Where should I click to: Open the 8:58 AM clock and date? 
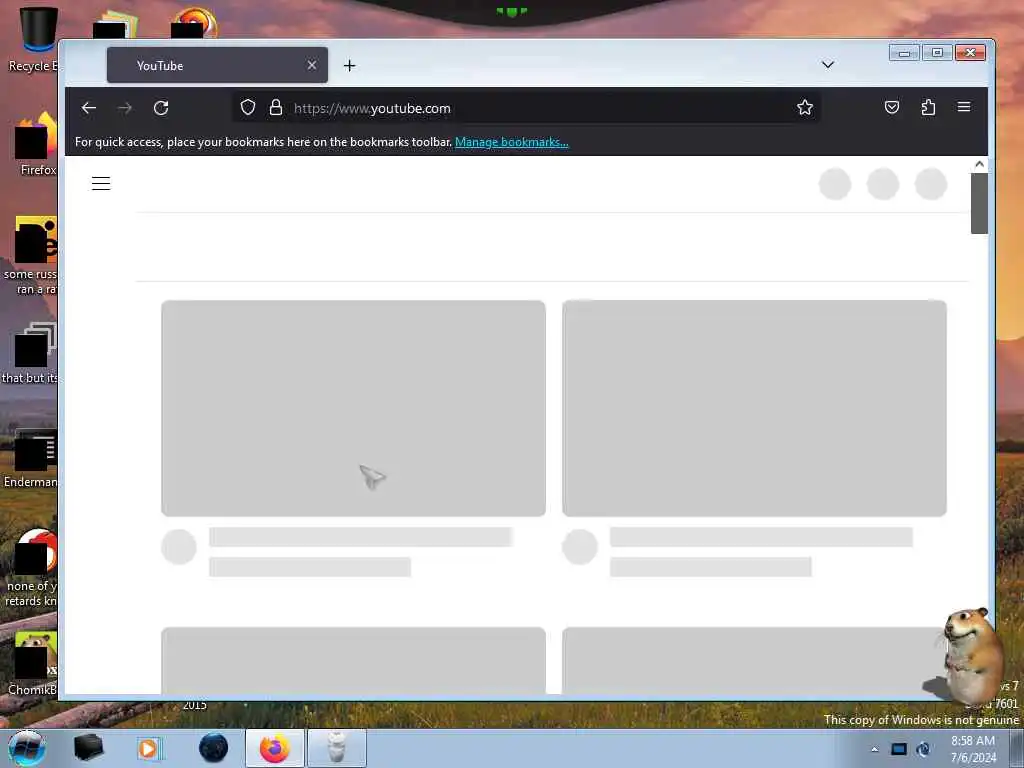click(x=973, y=749)
